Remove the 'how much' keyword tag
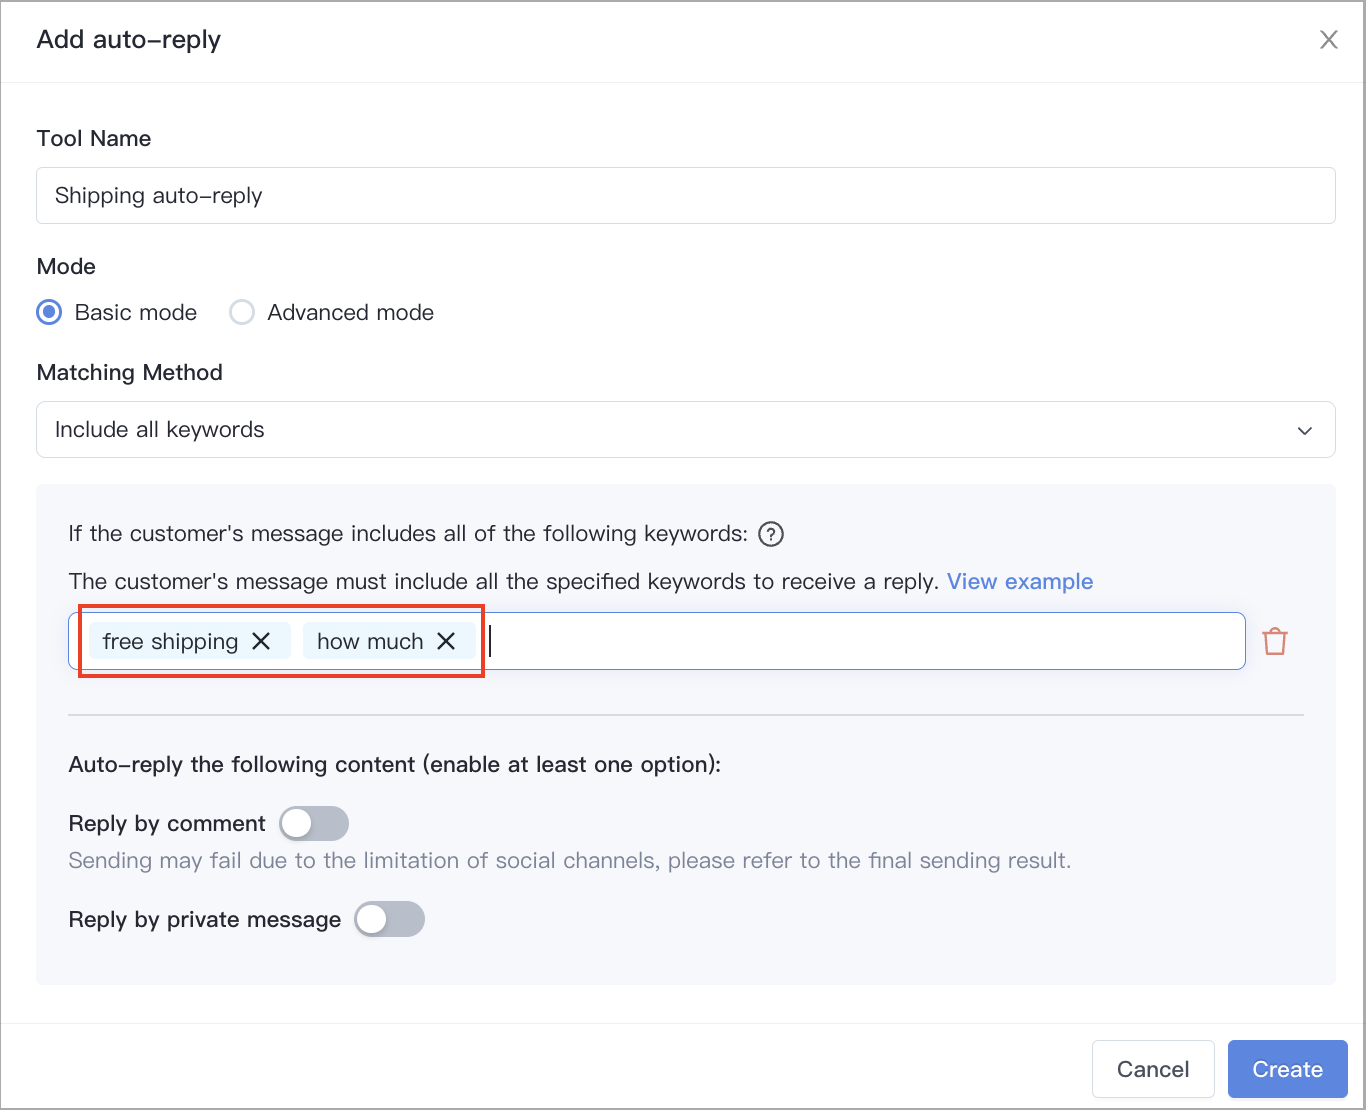Image resolution: width=1366 pixels, height=1110 pixels. (x=446, y=641)
